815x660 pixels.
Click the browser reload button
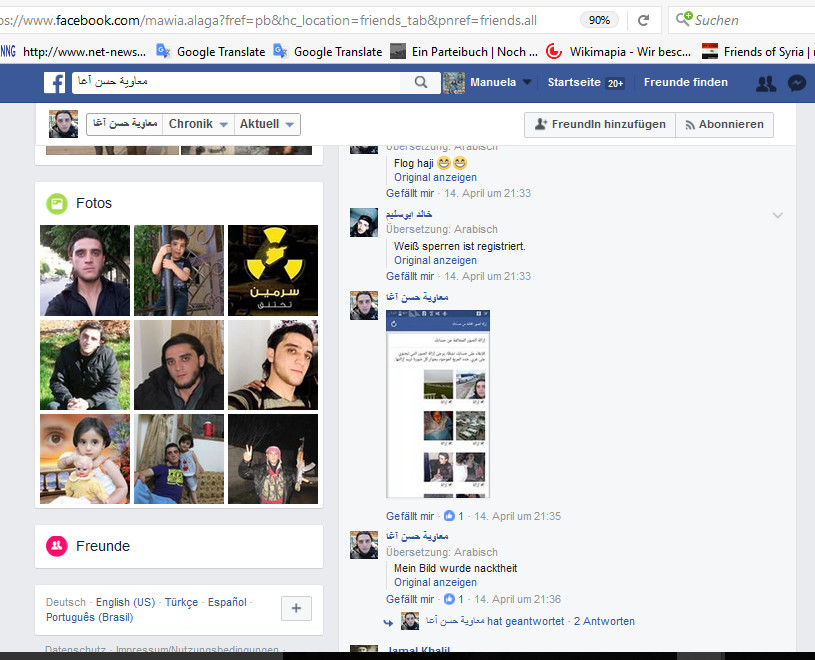click(644, 19)
